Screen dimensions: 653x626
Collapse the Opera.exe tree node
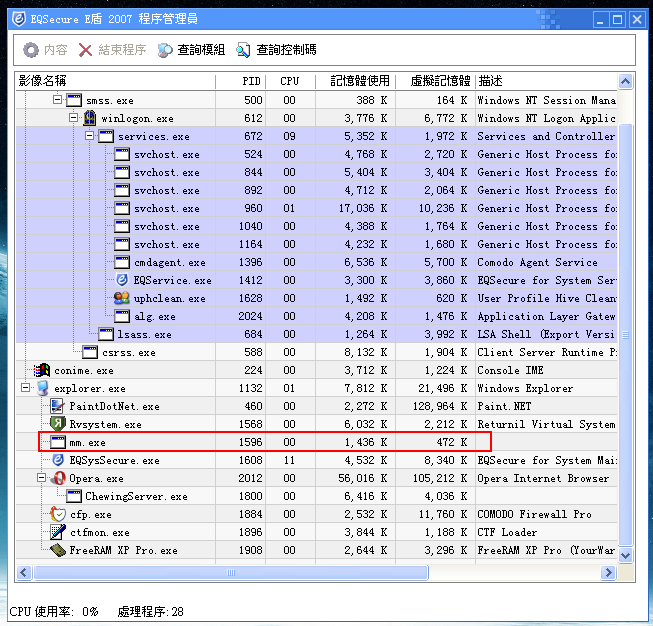pos(42,478)
